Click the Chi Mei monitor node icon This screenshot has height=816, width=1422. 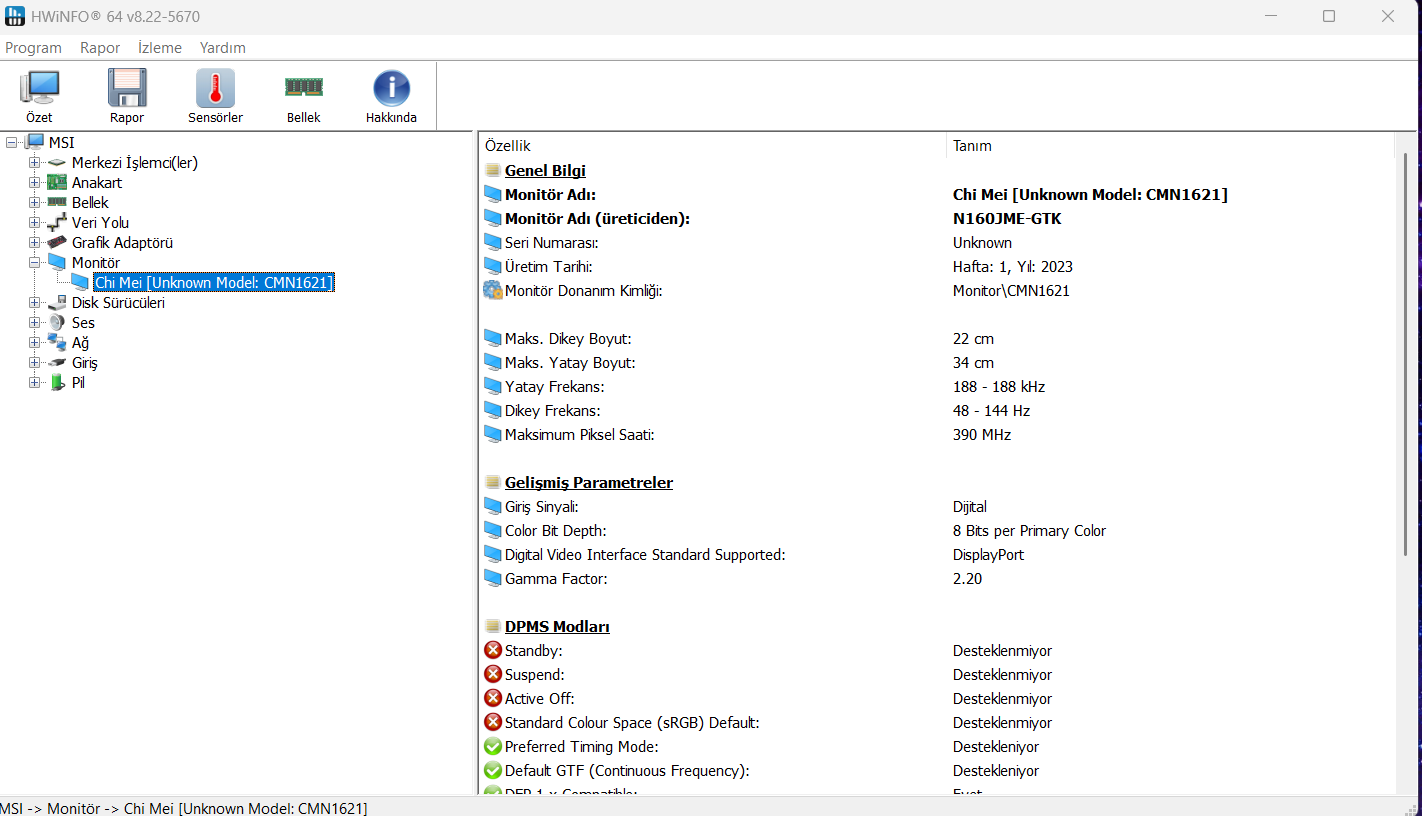(x=80, y=283)
